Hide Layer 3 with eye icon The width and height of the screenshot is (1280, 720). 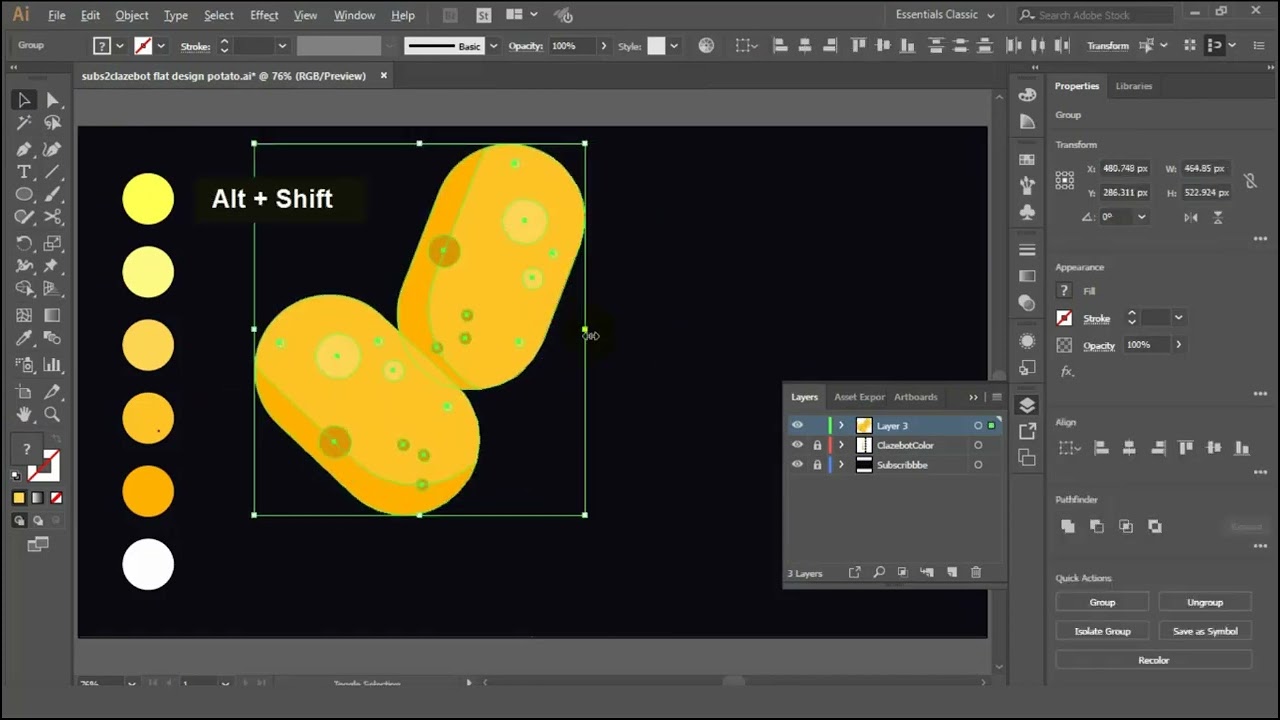(x=797, y=425)
